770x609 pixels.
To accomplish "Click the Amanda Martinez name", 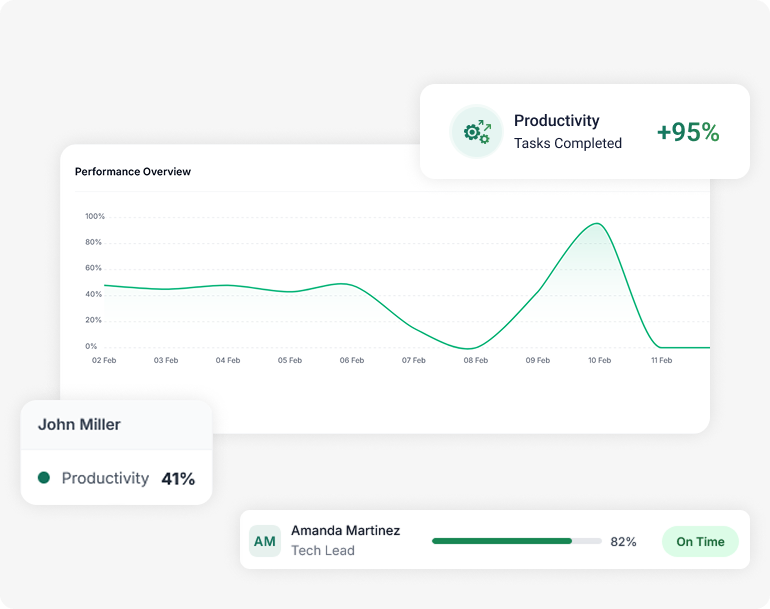I will coord(345,530).
